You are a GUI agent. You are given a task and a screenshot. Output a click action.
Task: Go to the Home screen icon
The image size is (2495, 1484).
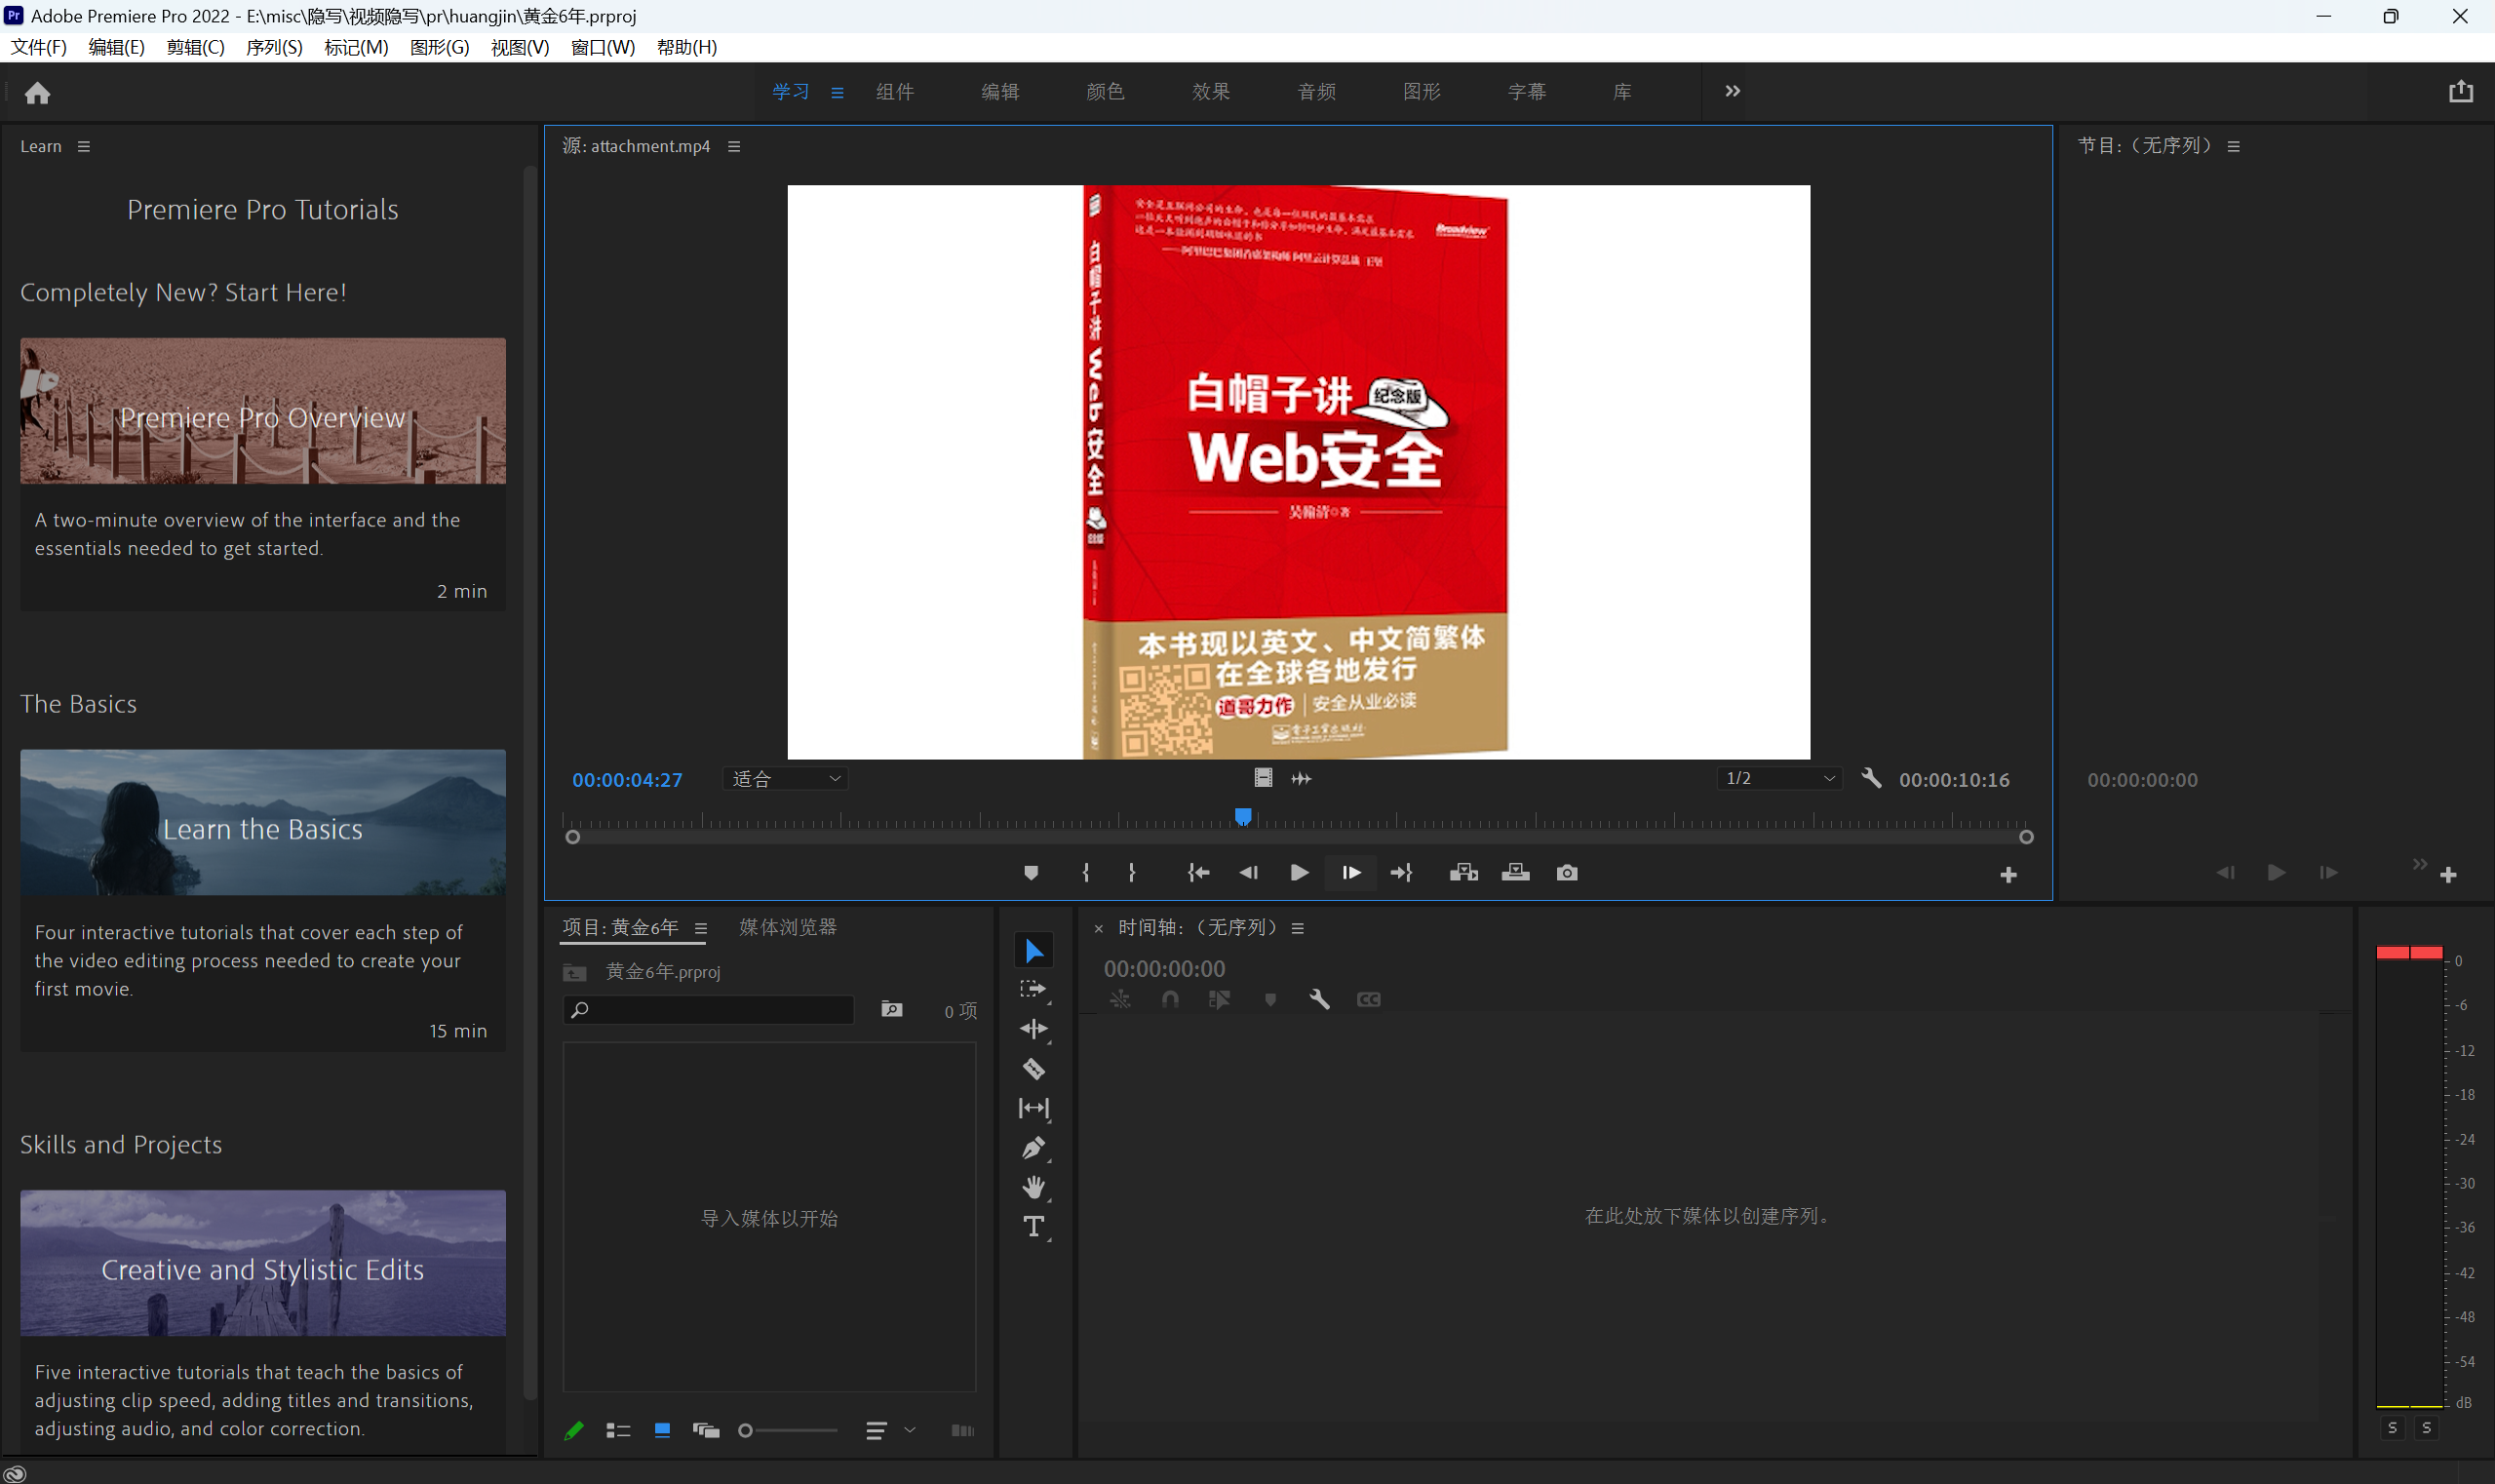tap(38, 93)
